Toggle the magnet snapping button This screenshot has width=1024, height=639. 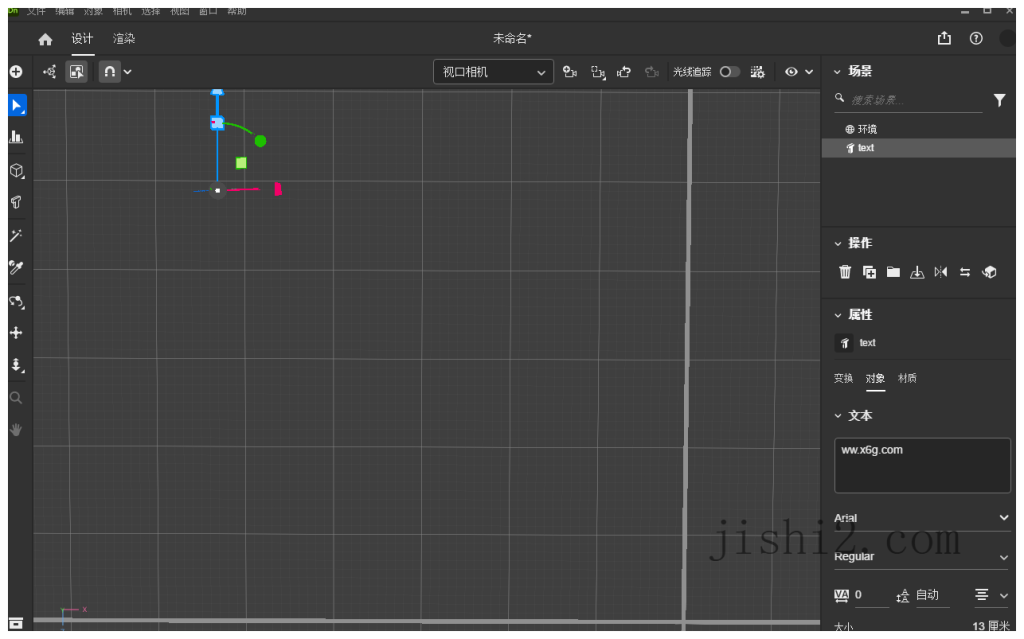(x=110, y=72)
